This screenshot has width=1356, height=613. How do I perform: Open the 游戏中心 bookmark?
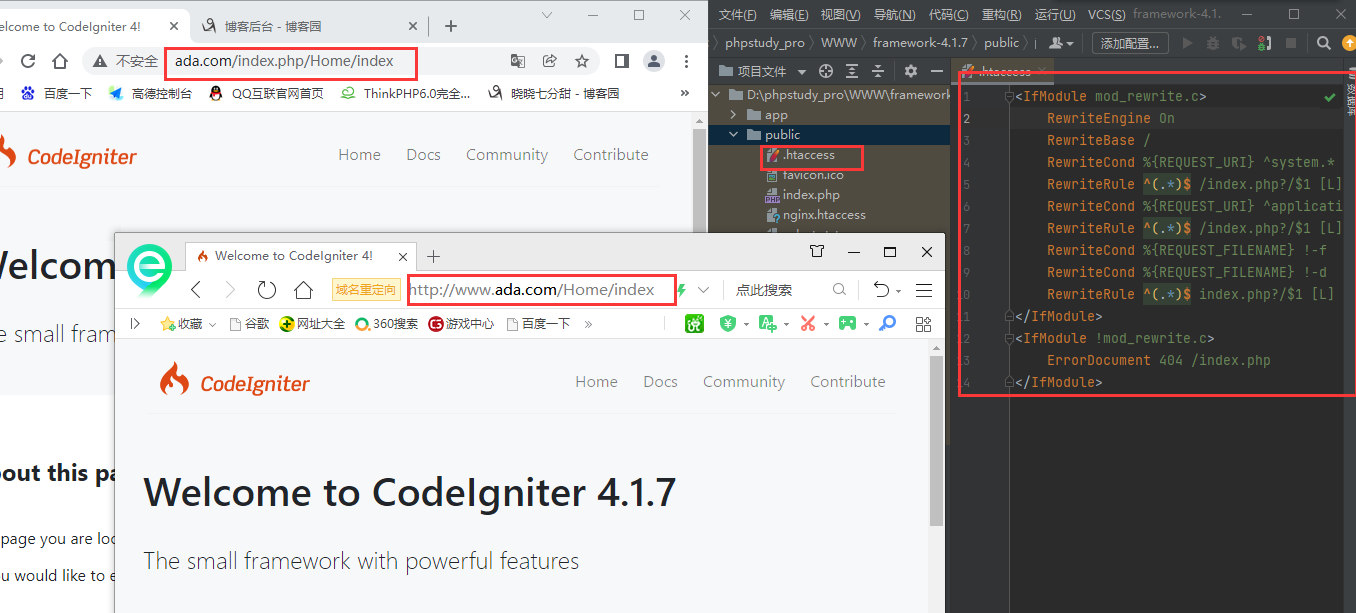pyautogui.click(x=461, y=324)
